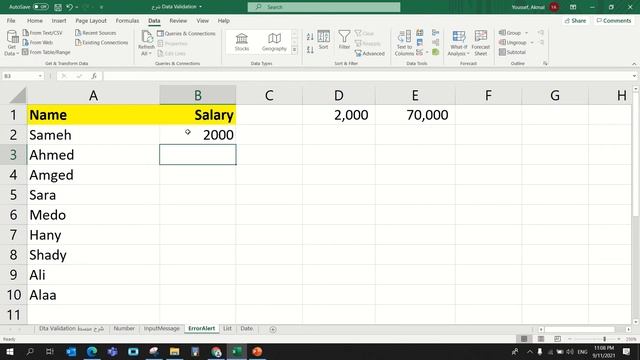
Task: Switch to Page Break Preview
Action: tap(557, 339)
